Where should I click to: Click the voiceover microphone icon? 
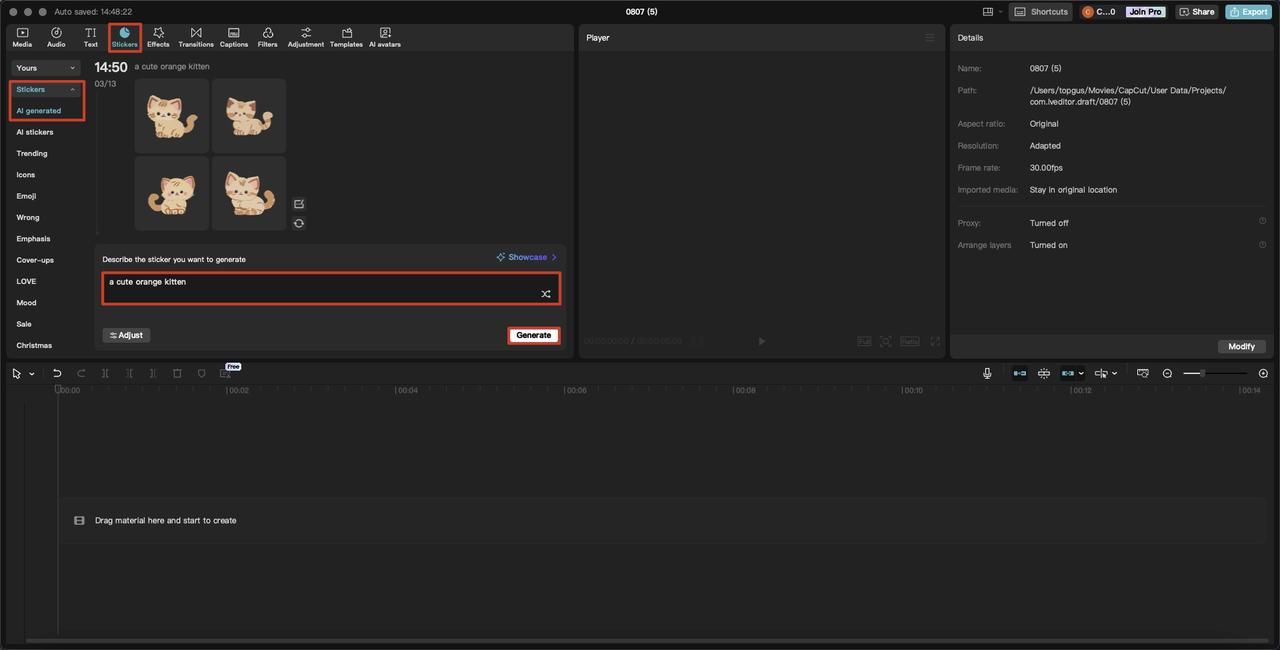click(x=987, y=373)
